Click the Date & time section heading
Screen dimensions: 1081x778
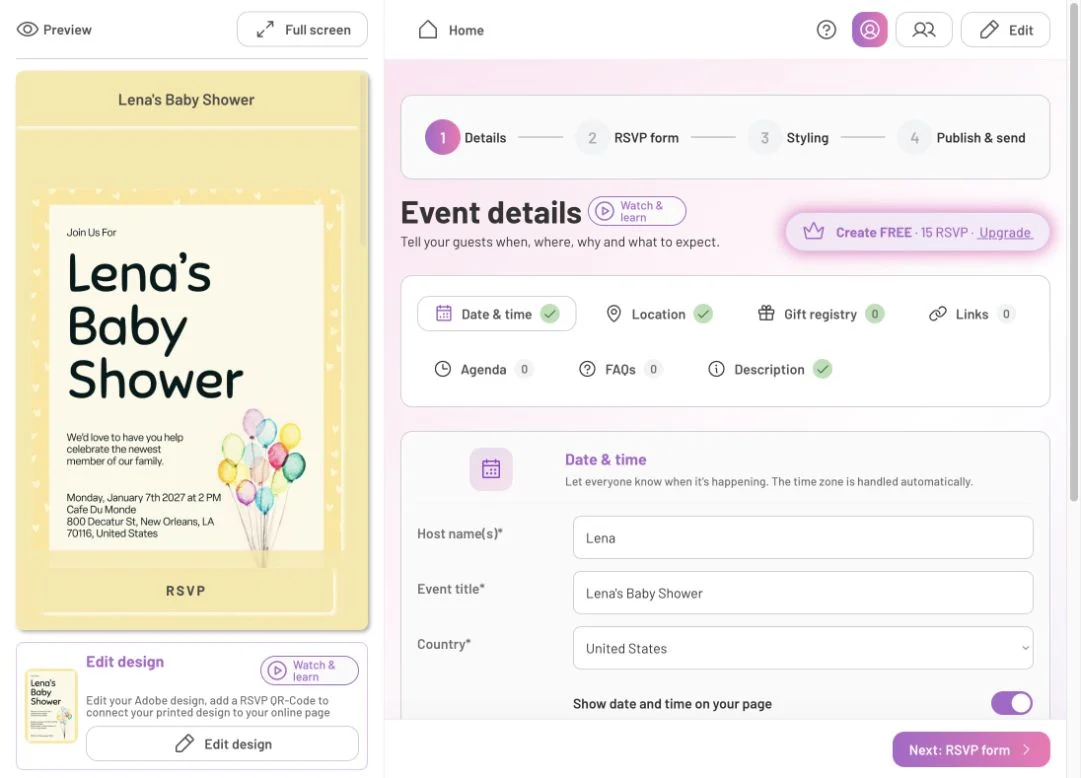pyautogui.click(x=605, y=459)
